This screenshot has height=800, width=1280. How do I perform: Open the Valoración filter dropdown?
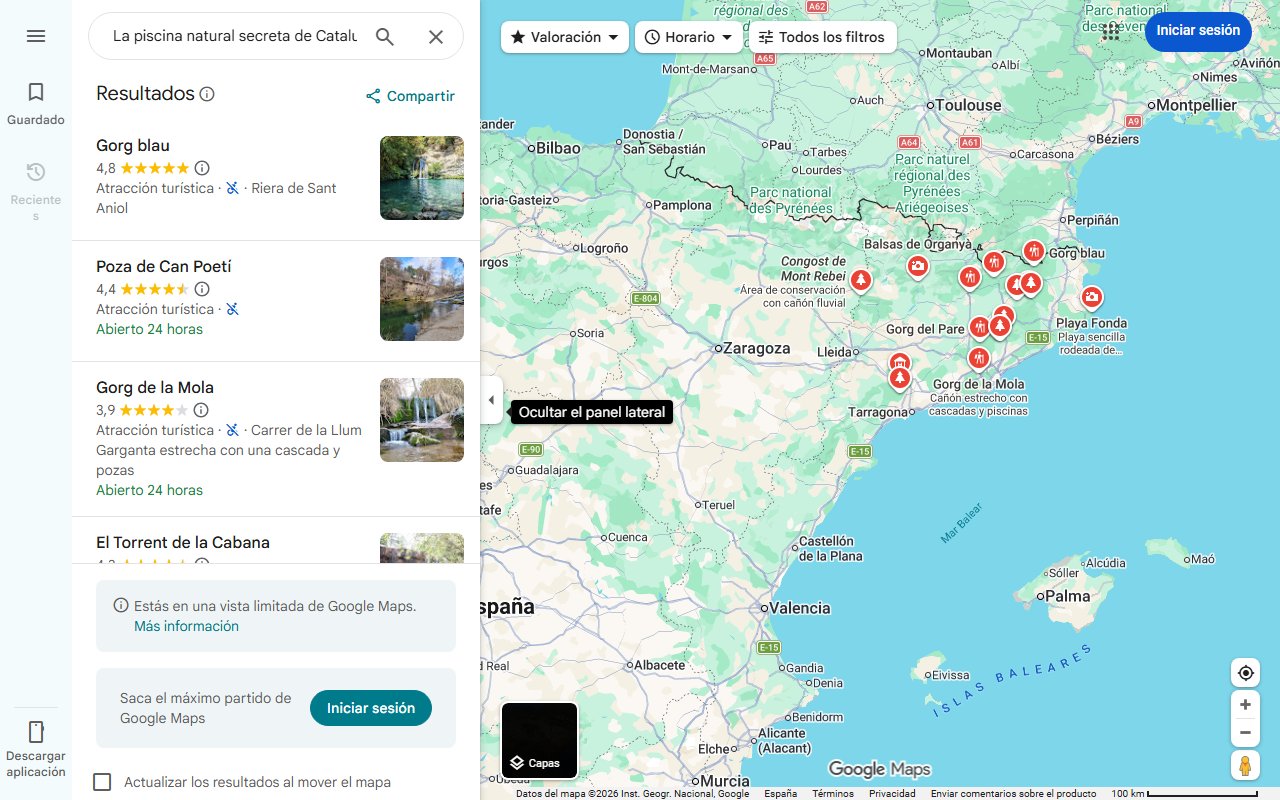pos(564,36)
